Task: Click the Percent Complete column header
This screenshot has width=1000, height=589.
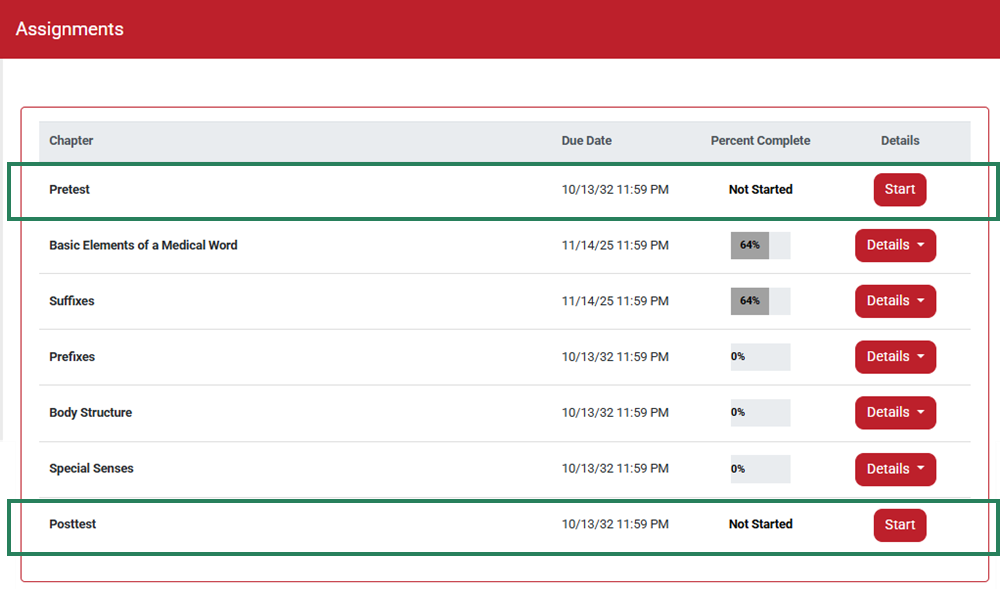Action: [x=760, y=141]
